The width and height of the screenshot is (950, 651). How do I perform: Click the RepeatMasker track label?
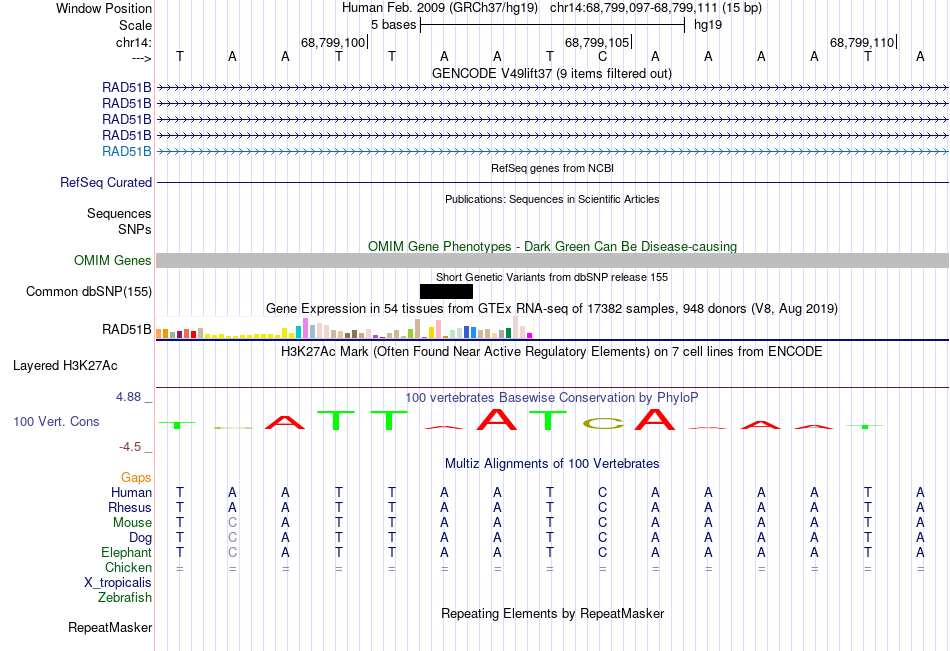click(x=110, y=627)
